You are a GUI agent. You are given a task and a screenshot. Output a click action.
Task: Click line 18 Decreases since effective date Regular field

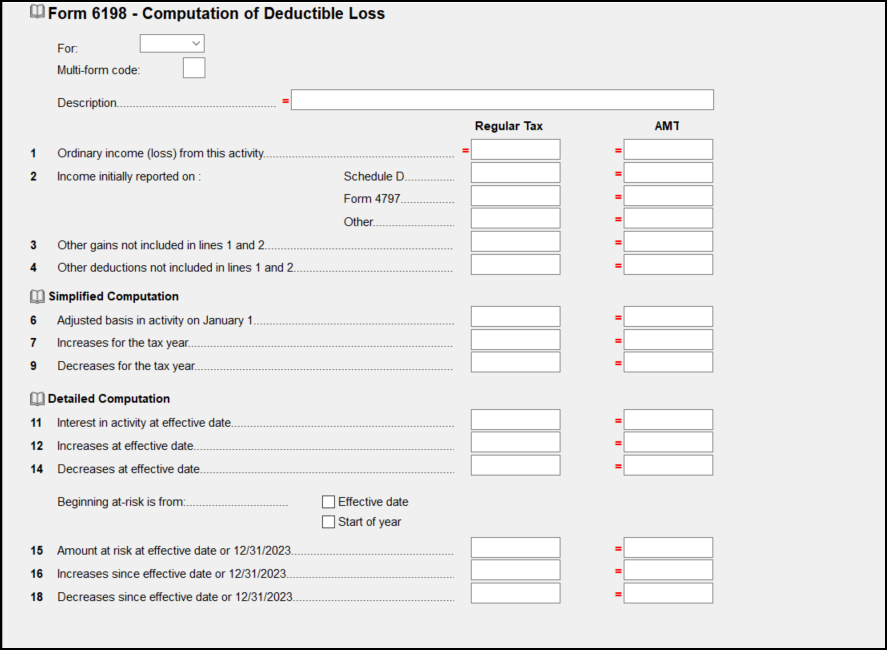515,593
